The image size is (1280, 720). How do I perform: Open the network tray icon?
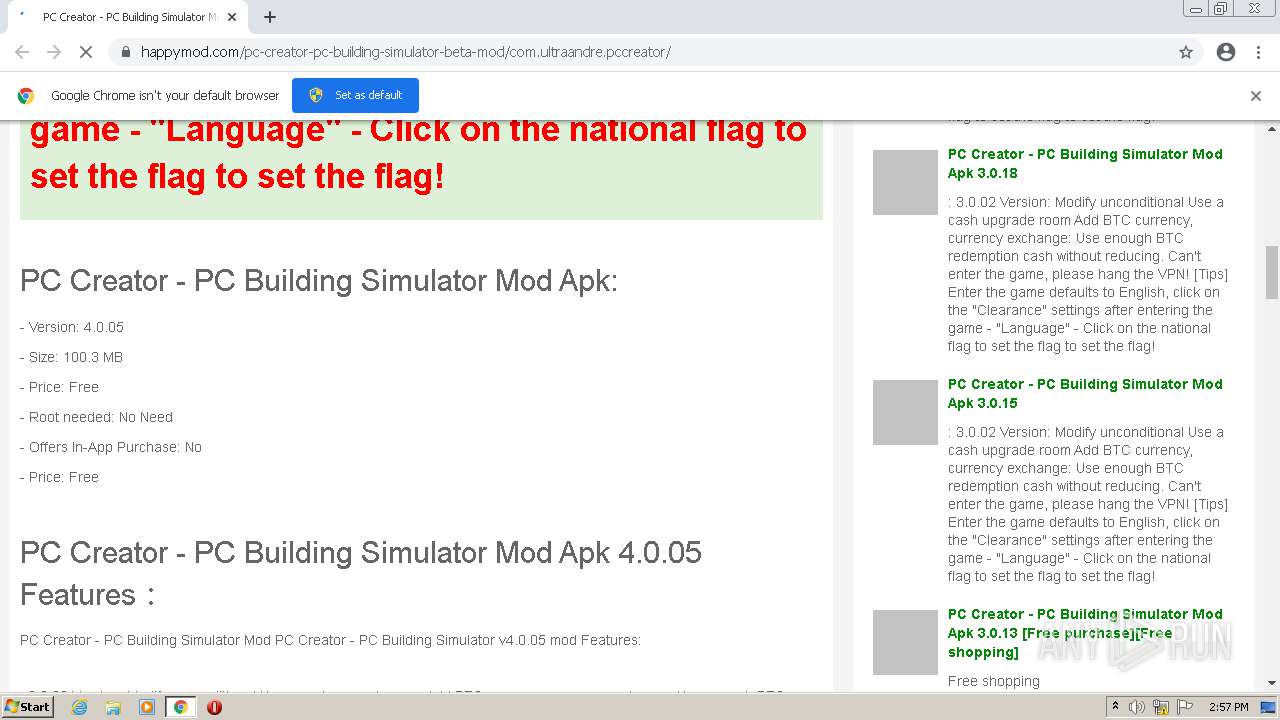(x=1160, y=707)
